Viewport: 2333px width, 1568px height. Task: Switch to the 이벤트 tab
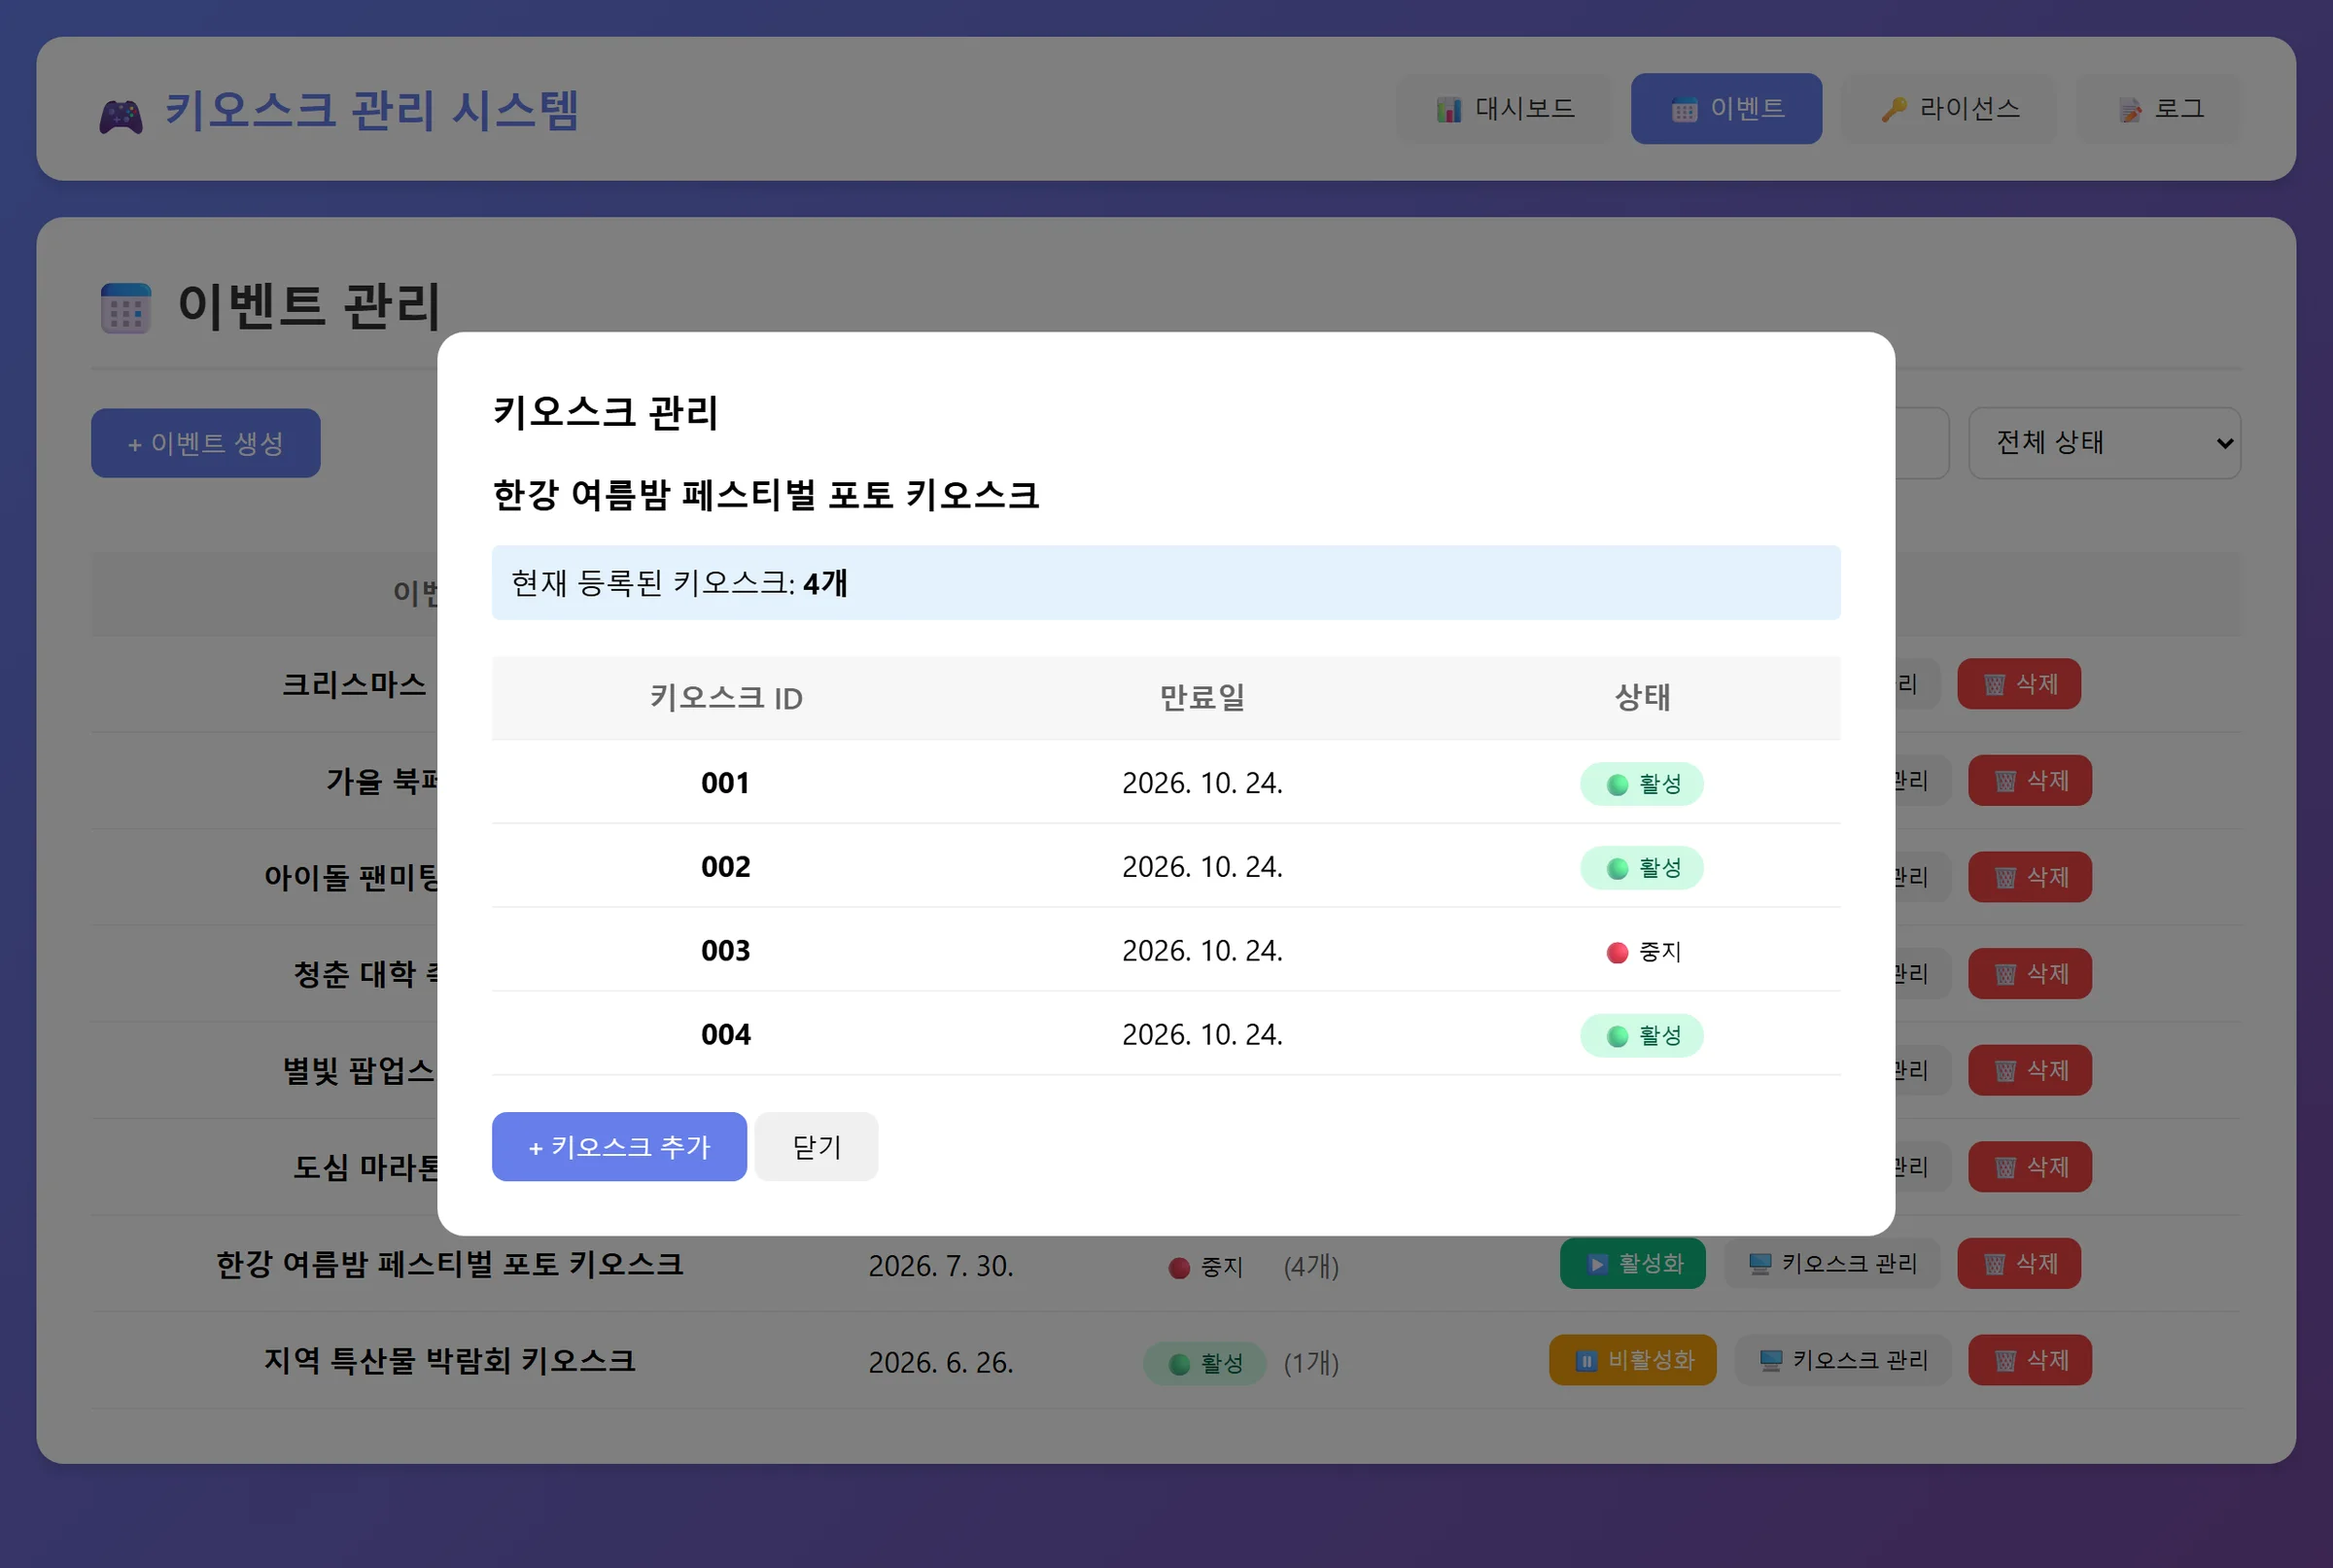click(1726, 108)
